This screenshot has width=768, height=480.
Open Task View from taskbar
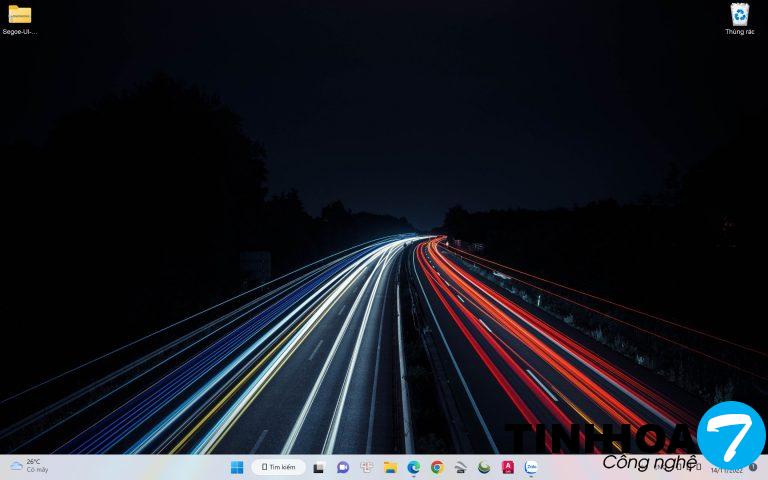[319, 467]
